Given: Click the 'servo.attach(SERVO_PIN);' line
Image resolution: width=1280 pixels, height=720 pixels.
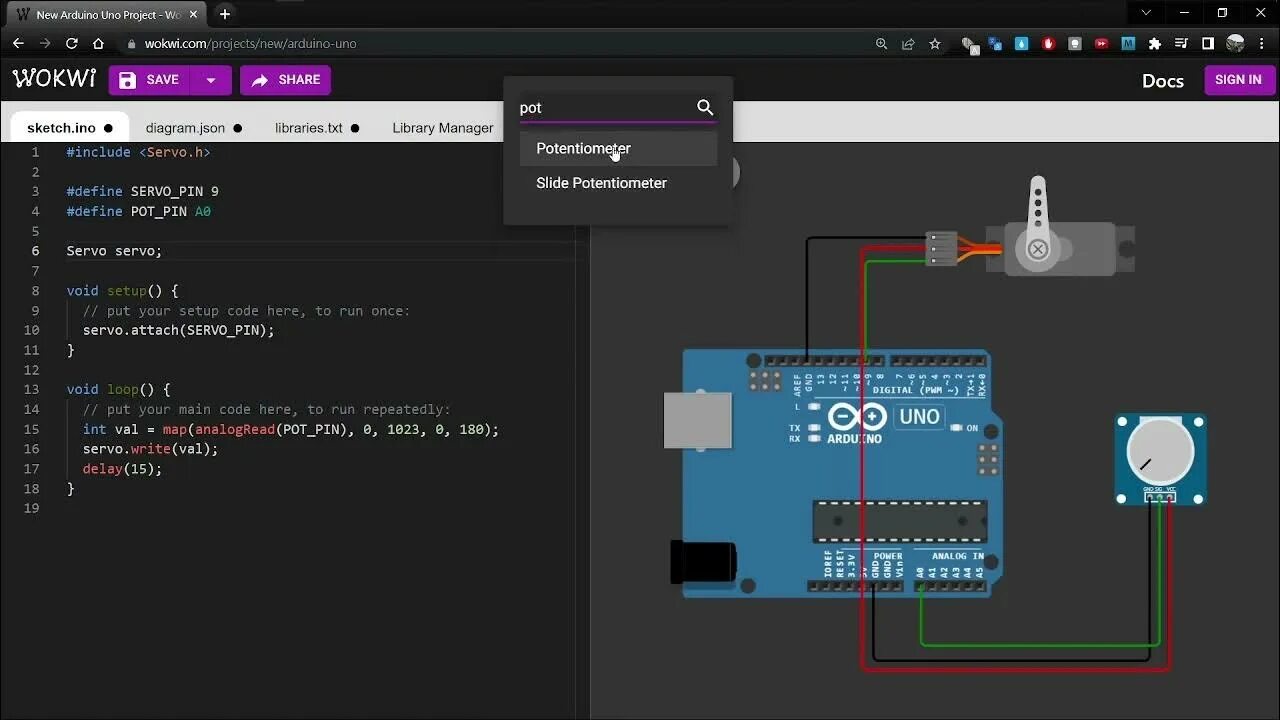Looking at the screenshot, I should [x=178, y=330].
